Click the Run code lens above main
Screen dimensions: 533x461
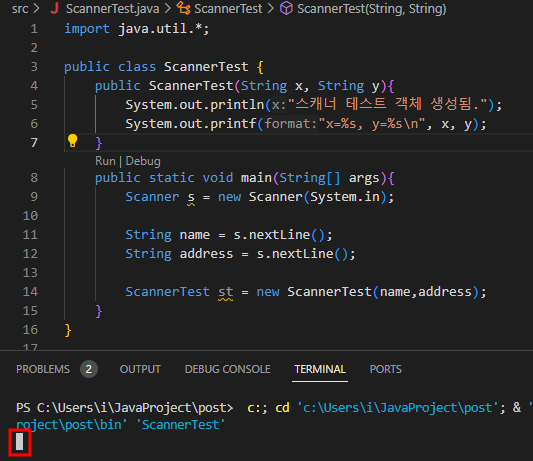tap(105, 161)
